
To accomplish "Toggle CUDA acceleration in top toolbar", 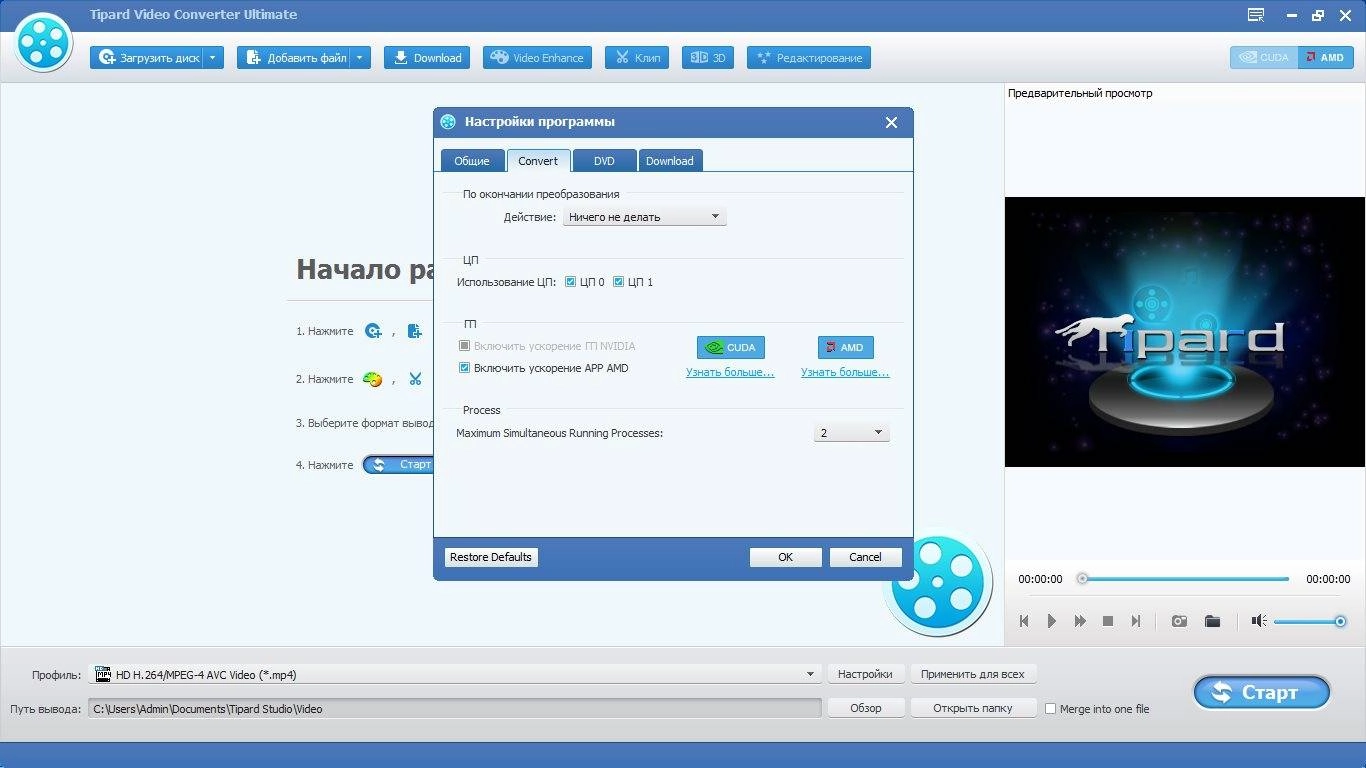I will tap(1264, 57).
